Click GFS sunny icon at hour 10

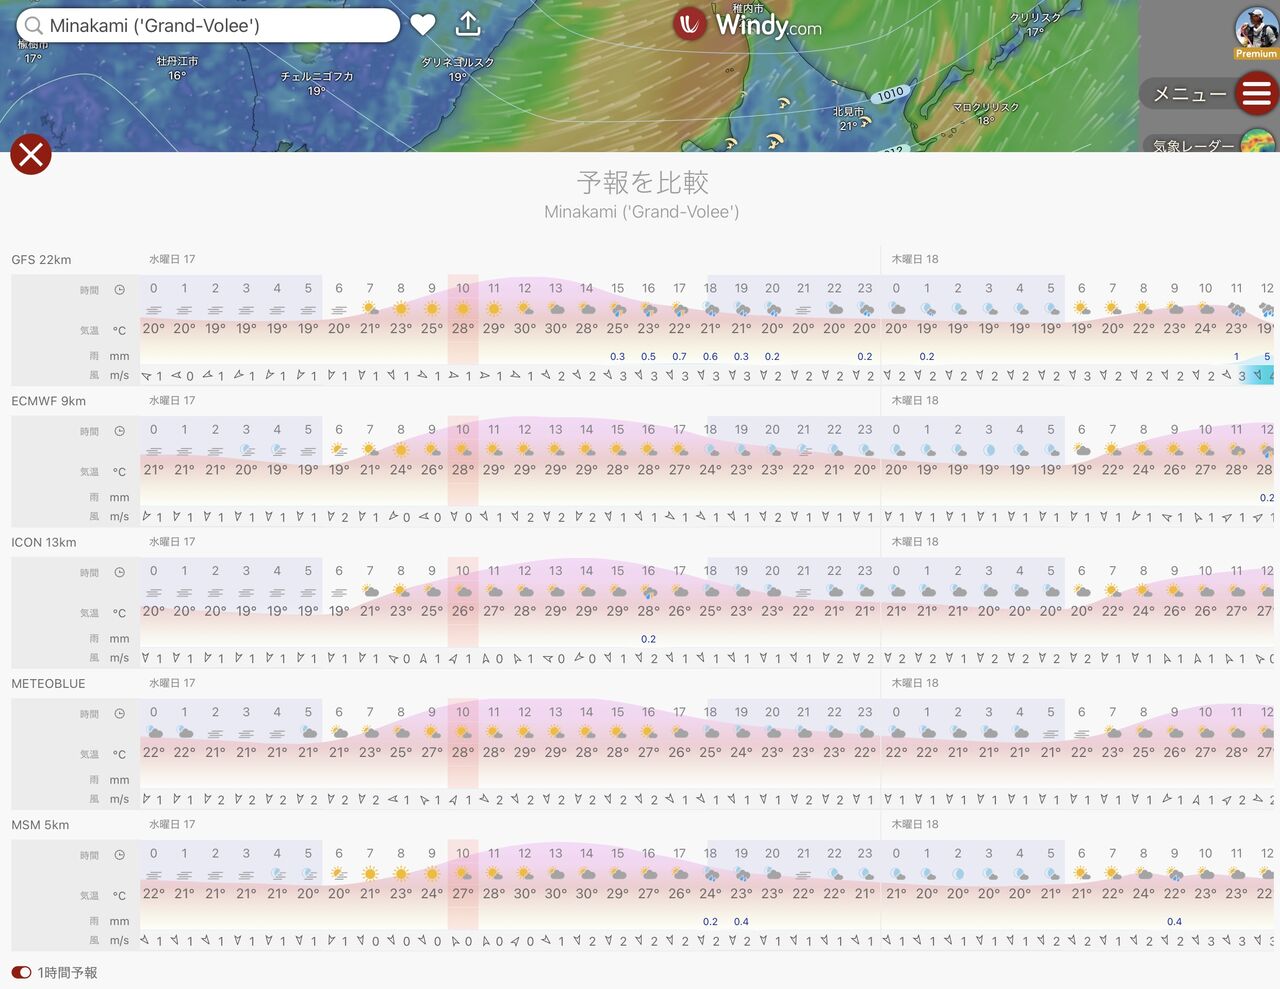pyautogui.click(x=463, y=309)
